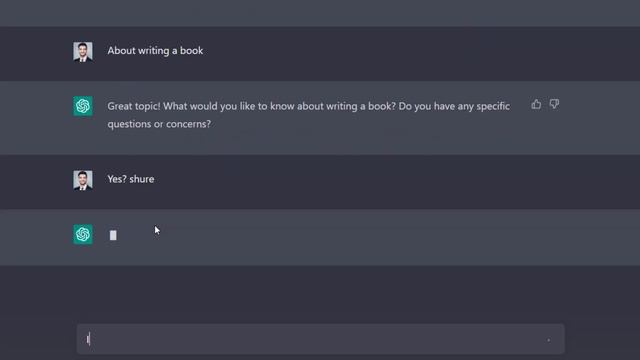Click the word "specific" in the response
Screen dimensions: 640x360
tap(493, 106)
